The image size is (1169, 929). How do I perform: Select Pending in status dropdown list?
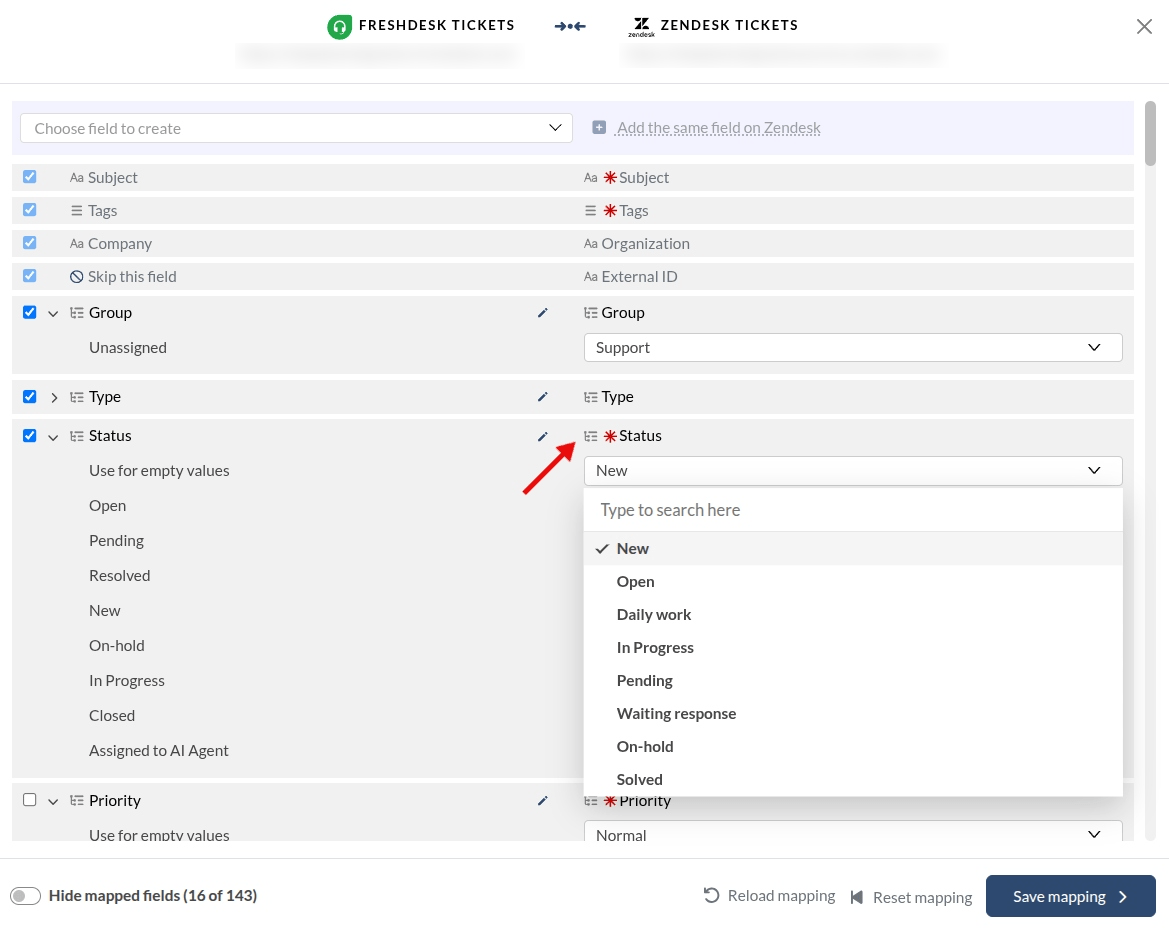coord(853,680)
